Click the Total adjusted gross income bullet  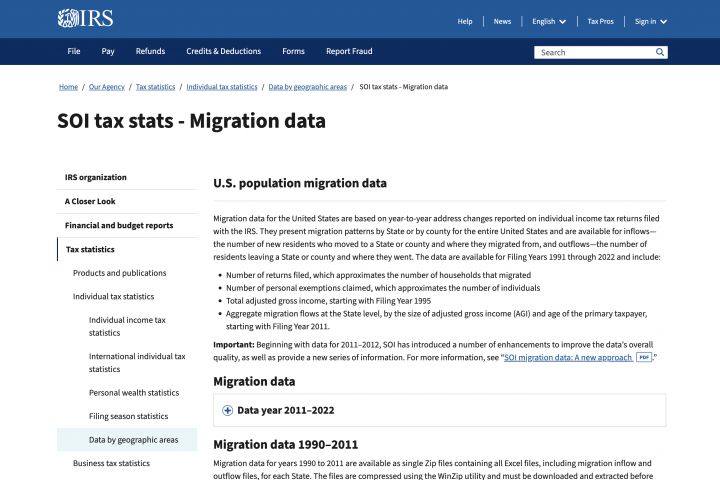(x=328, y=301)
